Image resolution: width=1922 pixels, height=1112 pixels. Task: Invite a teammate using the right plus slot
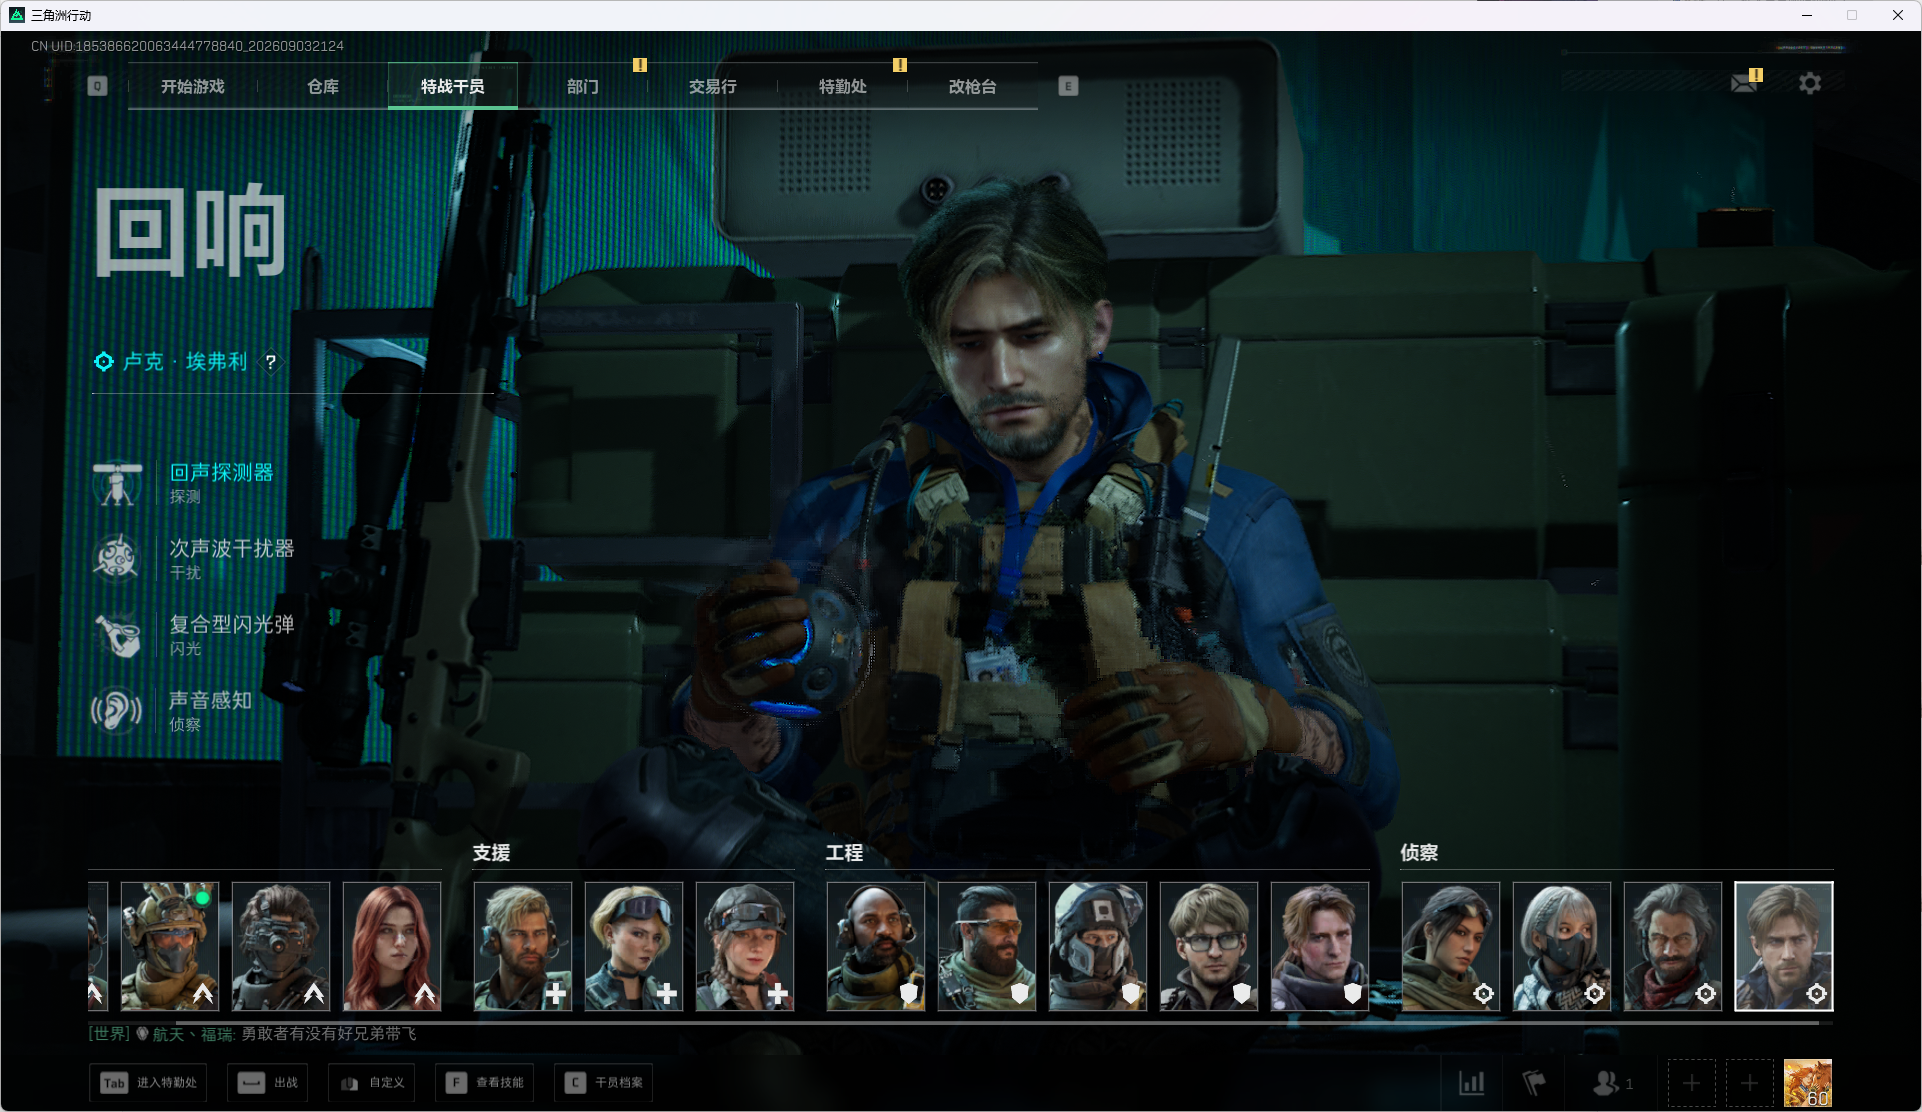tap(1750, 1083)
